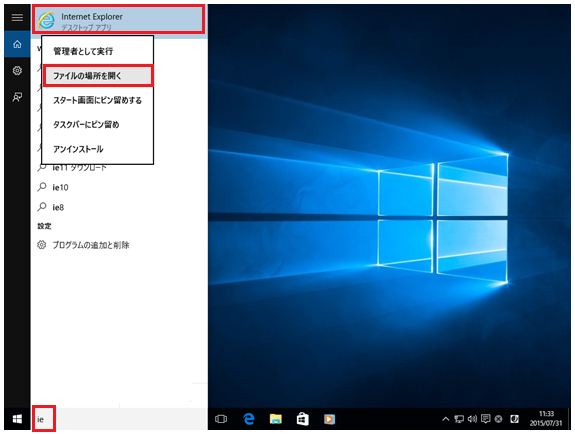Open the Action Center notification icon
Screen dimensions: 575x434
pyautogui.click(x=486, y=419)
